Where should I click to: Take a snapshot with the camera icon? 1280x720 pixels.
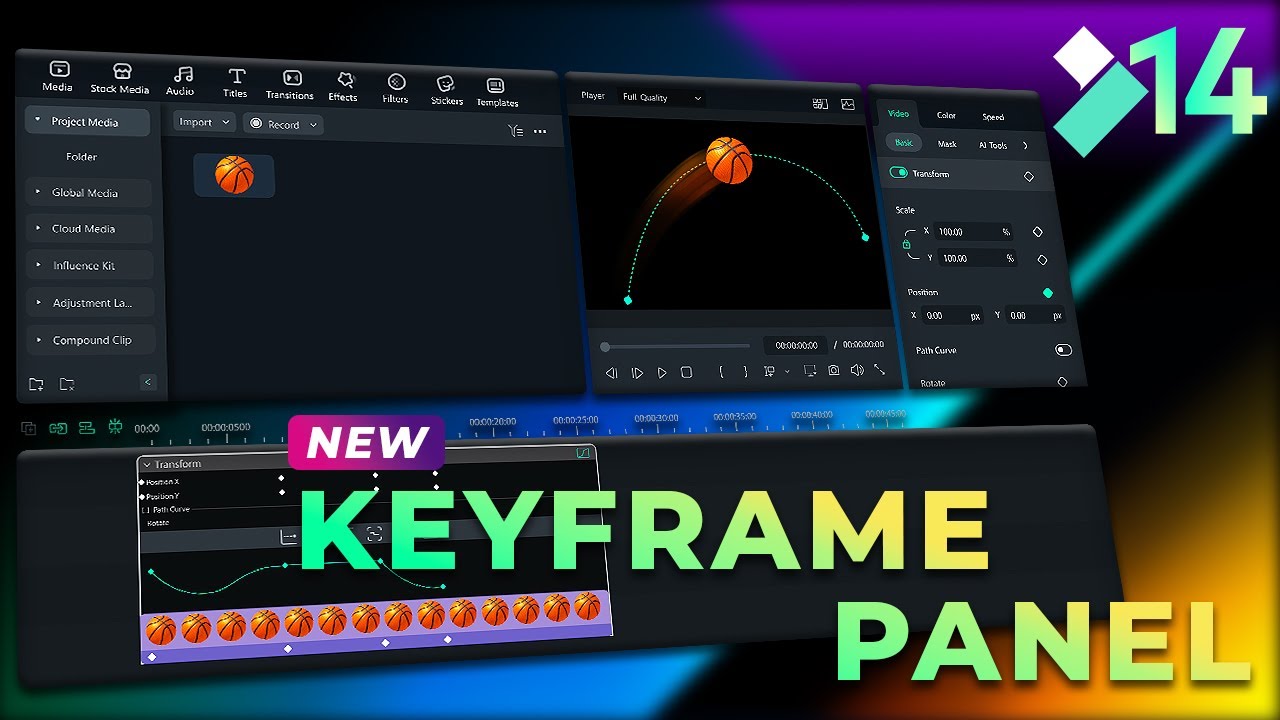[834, 370]
